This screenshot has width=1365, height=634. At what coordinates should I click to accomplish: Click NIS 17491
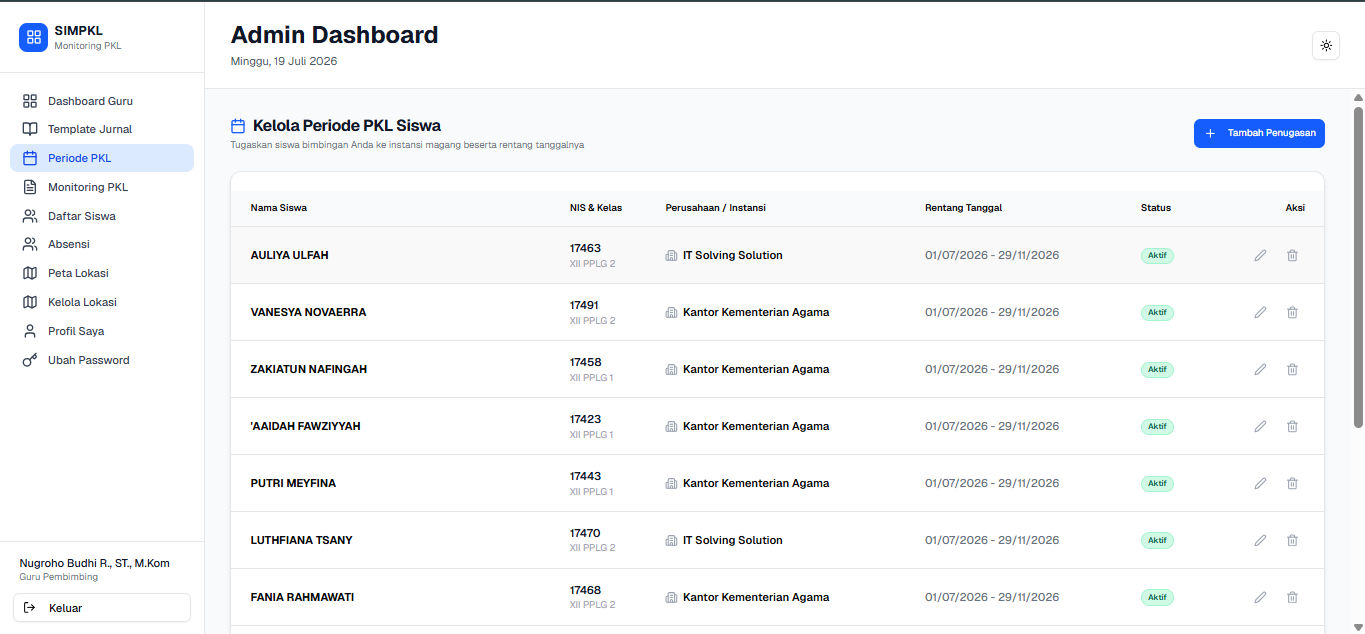pyautogui.click(x=585, y=305)
